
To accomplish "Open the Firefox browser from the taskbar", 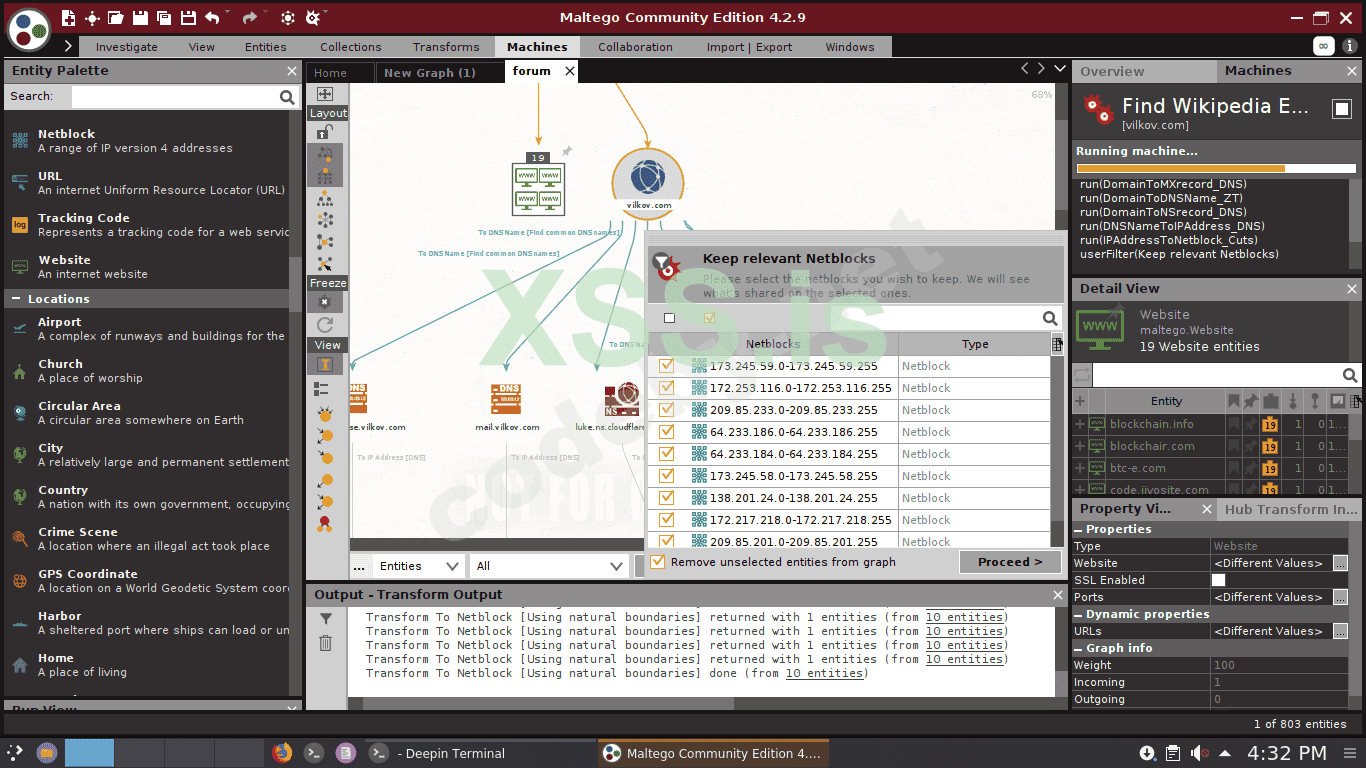I will coord(282,753).
